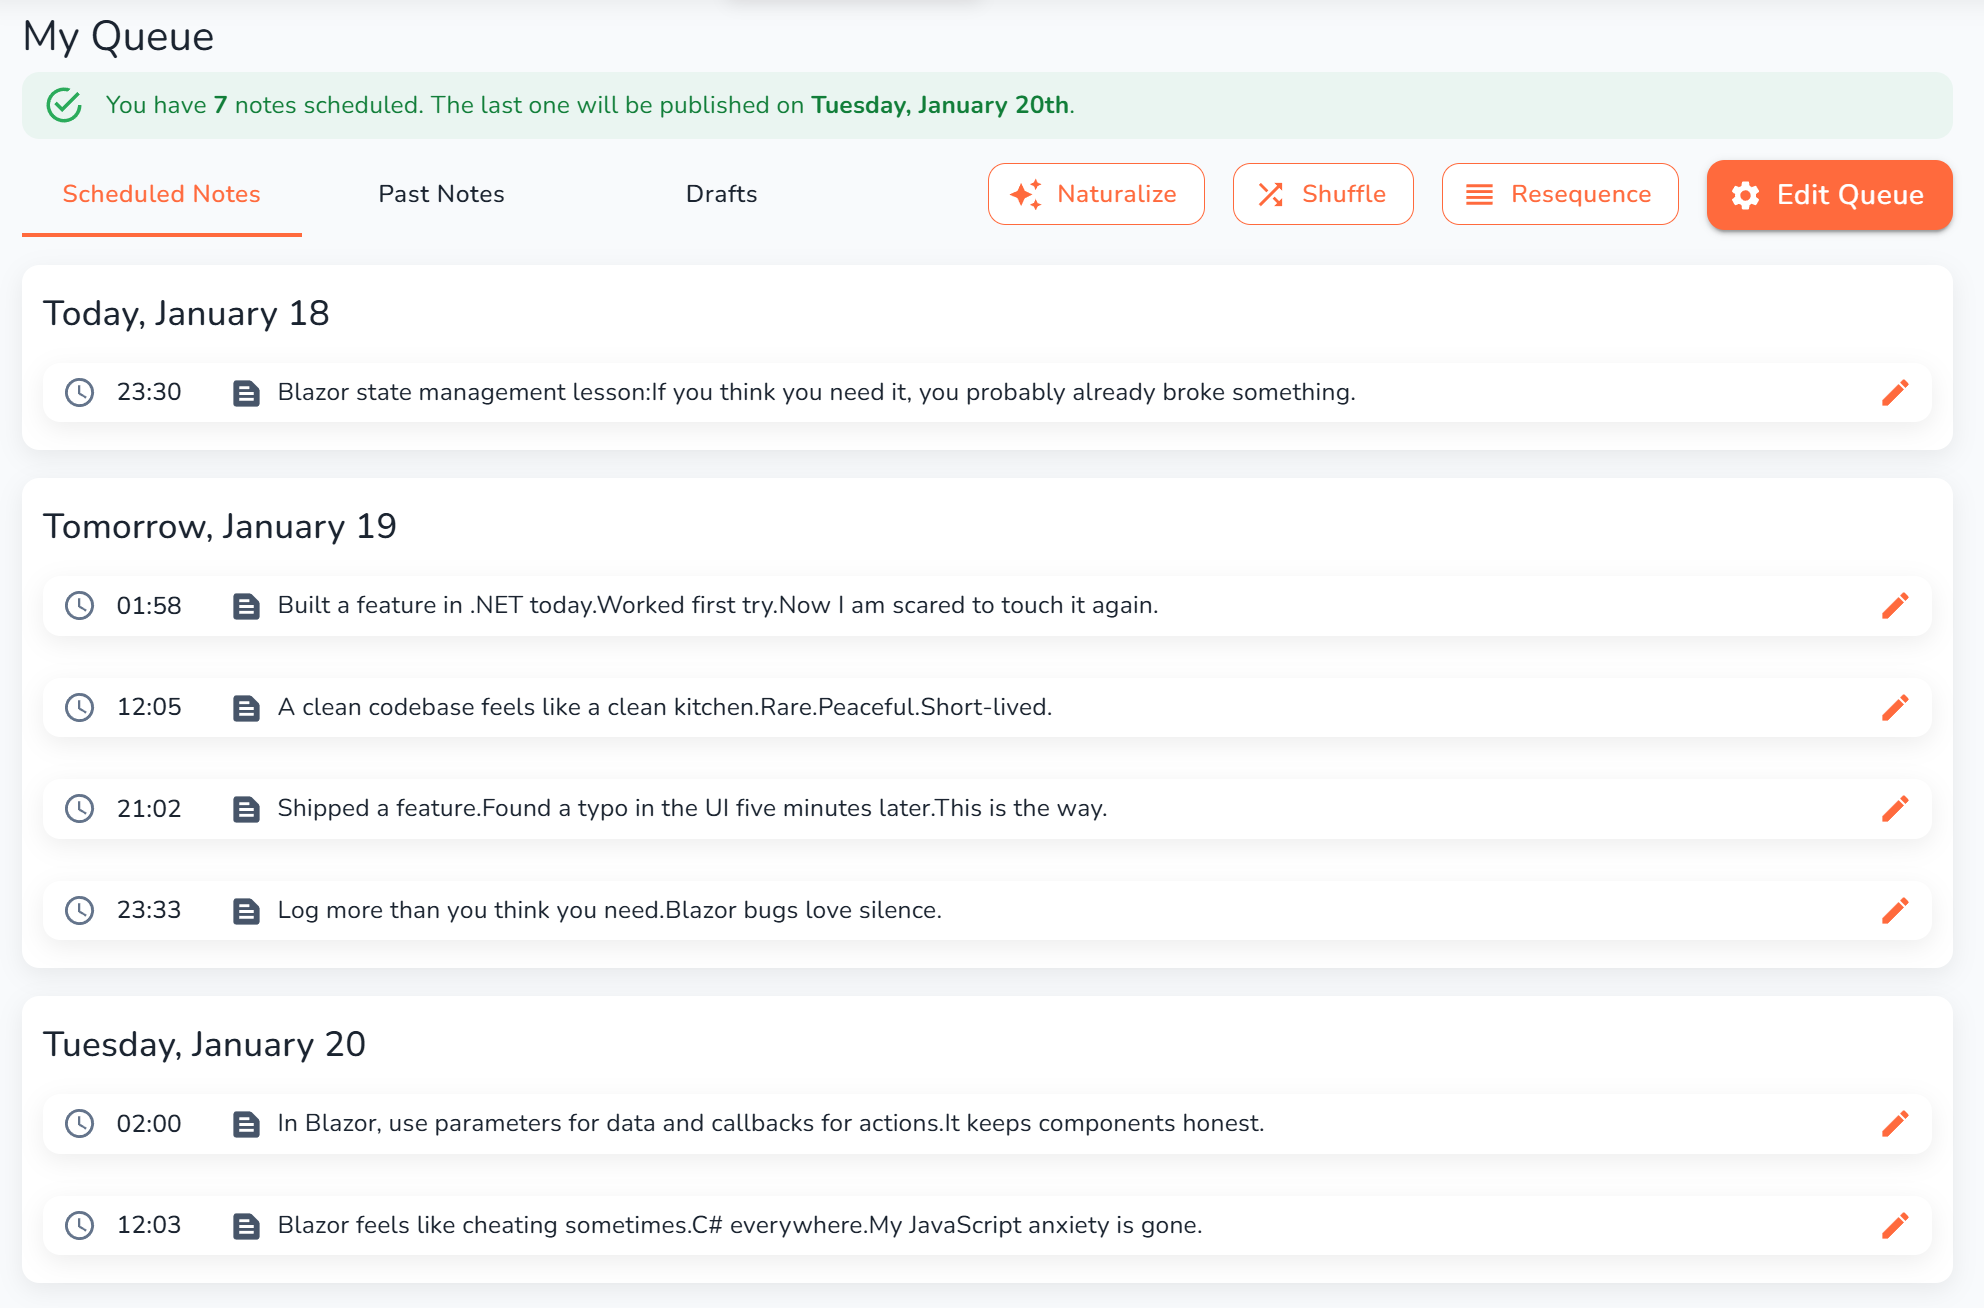Edit the JavaScript anxiety note
The image size is (1984, 1308).
pyautogui.click(x=1895, y=1225)
